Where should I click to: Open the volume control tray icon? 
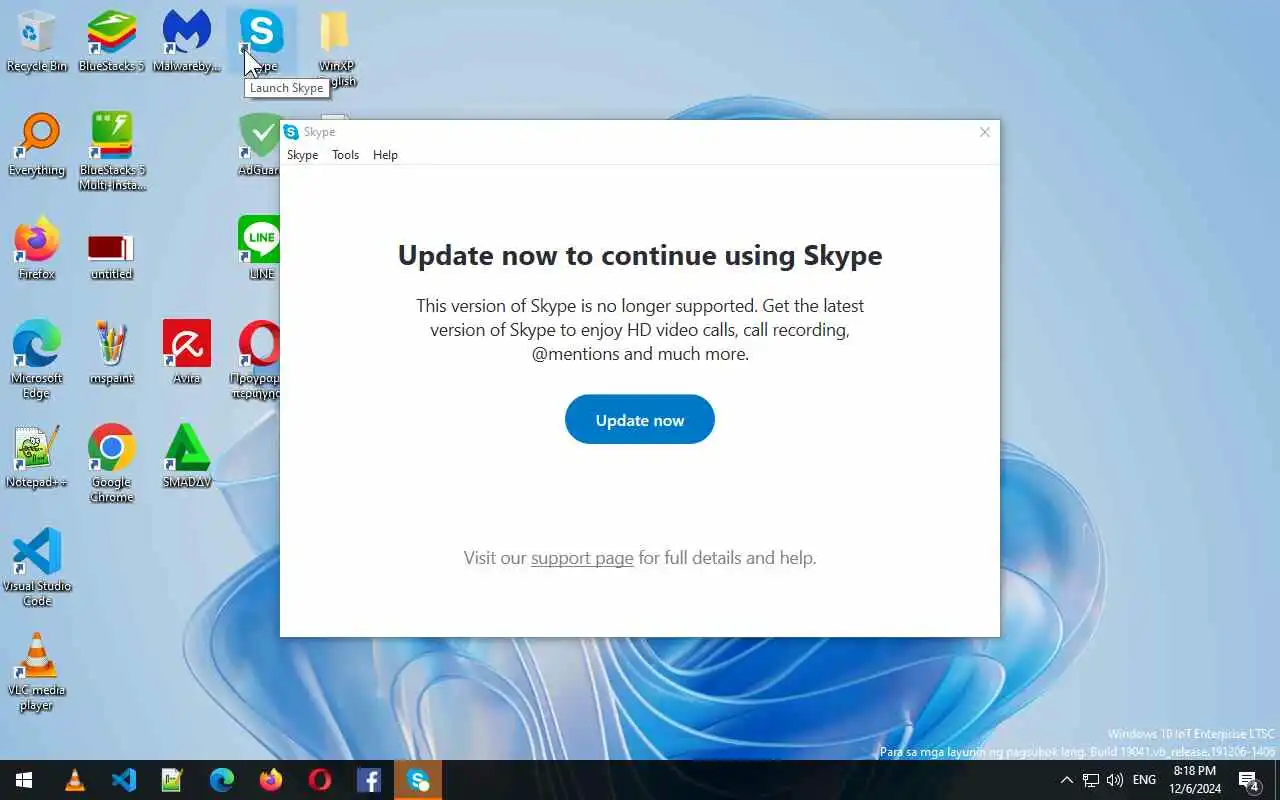(1115, 780)
